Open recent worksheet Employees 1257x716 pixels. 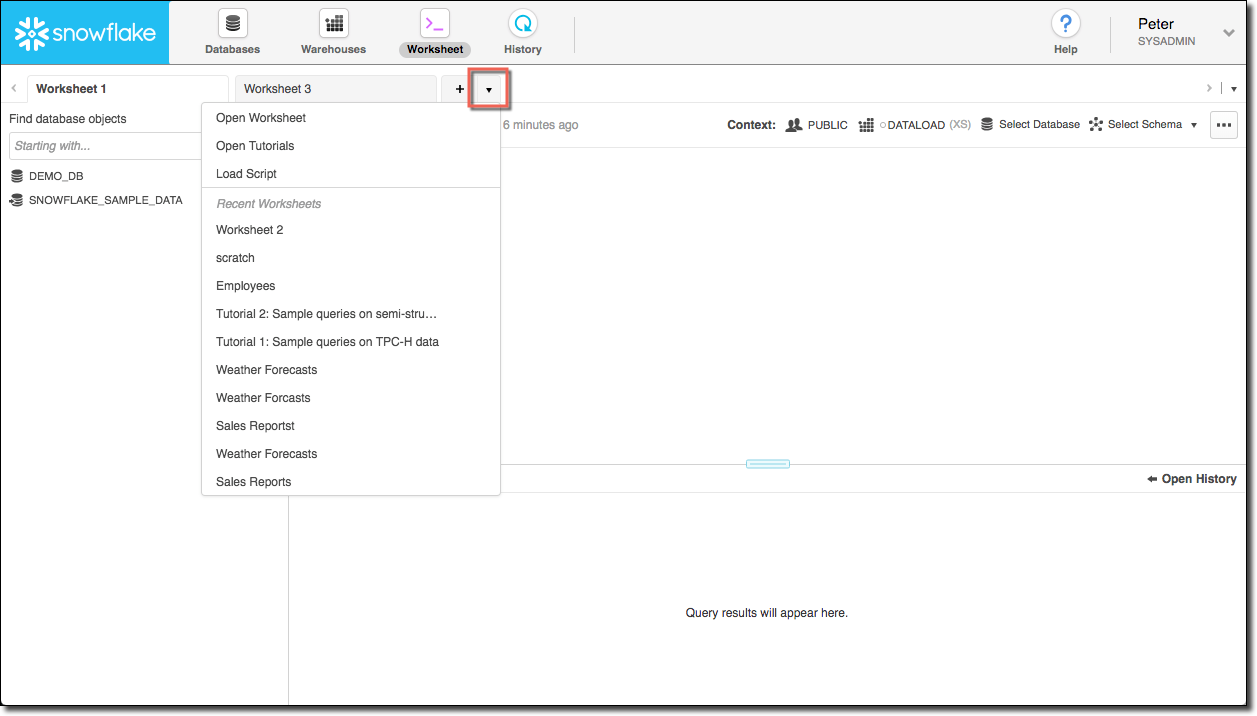click(x=351, y=286)
